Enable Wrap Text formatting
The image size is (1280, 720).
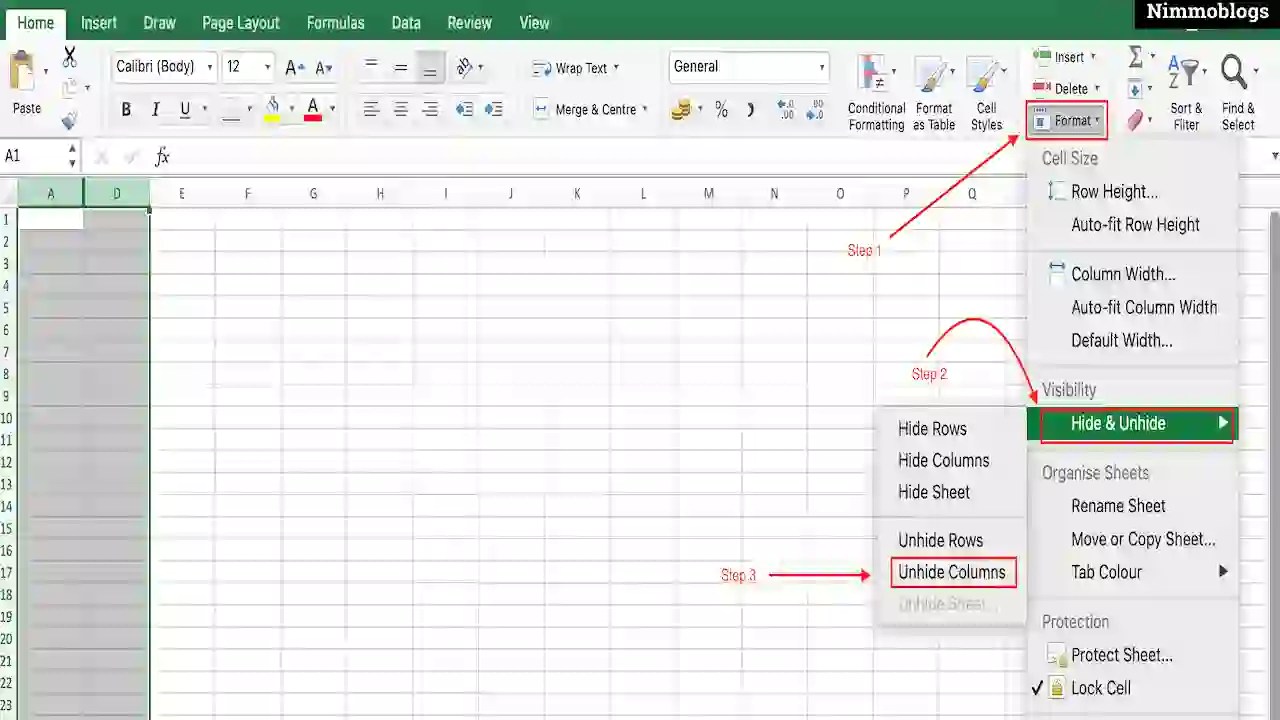576,68
